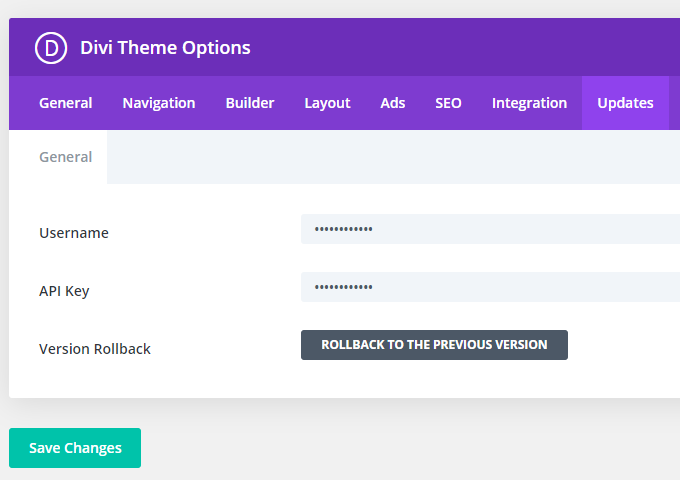
Task: Select the Layout tab
Action: coord(327,103)
